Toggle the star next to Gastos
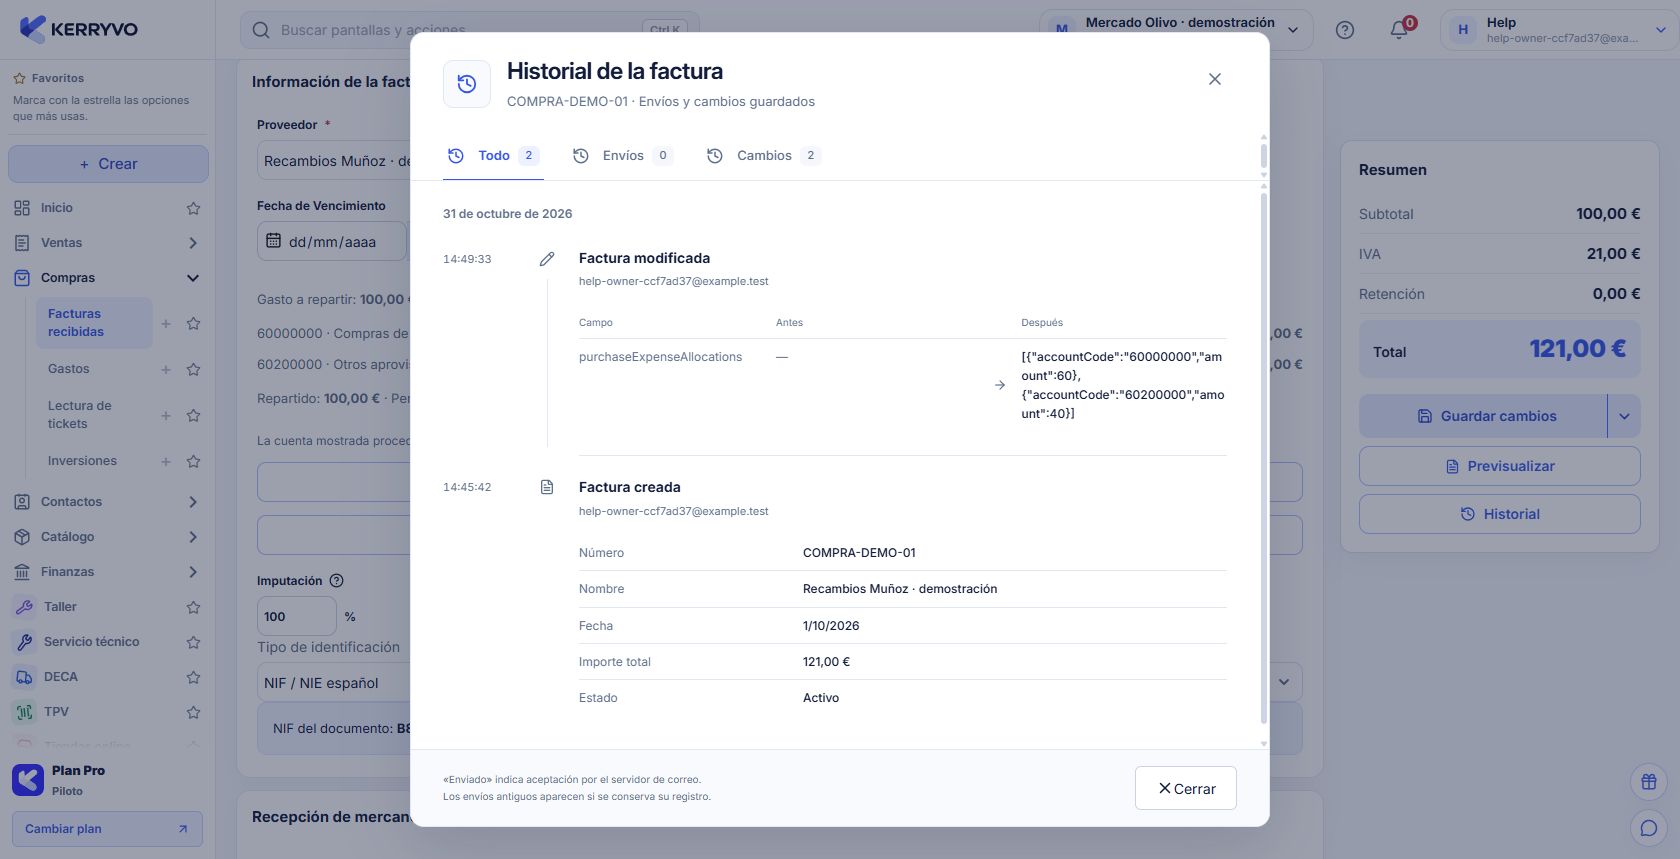 (193, 369)
